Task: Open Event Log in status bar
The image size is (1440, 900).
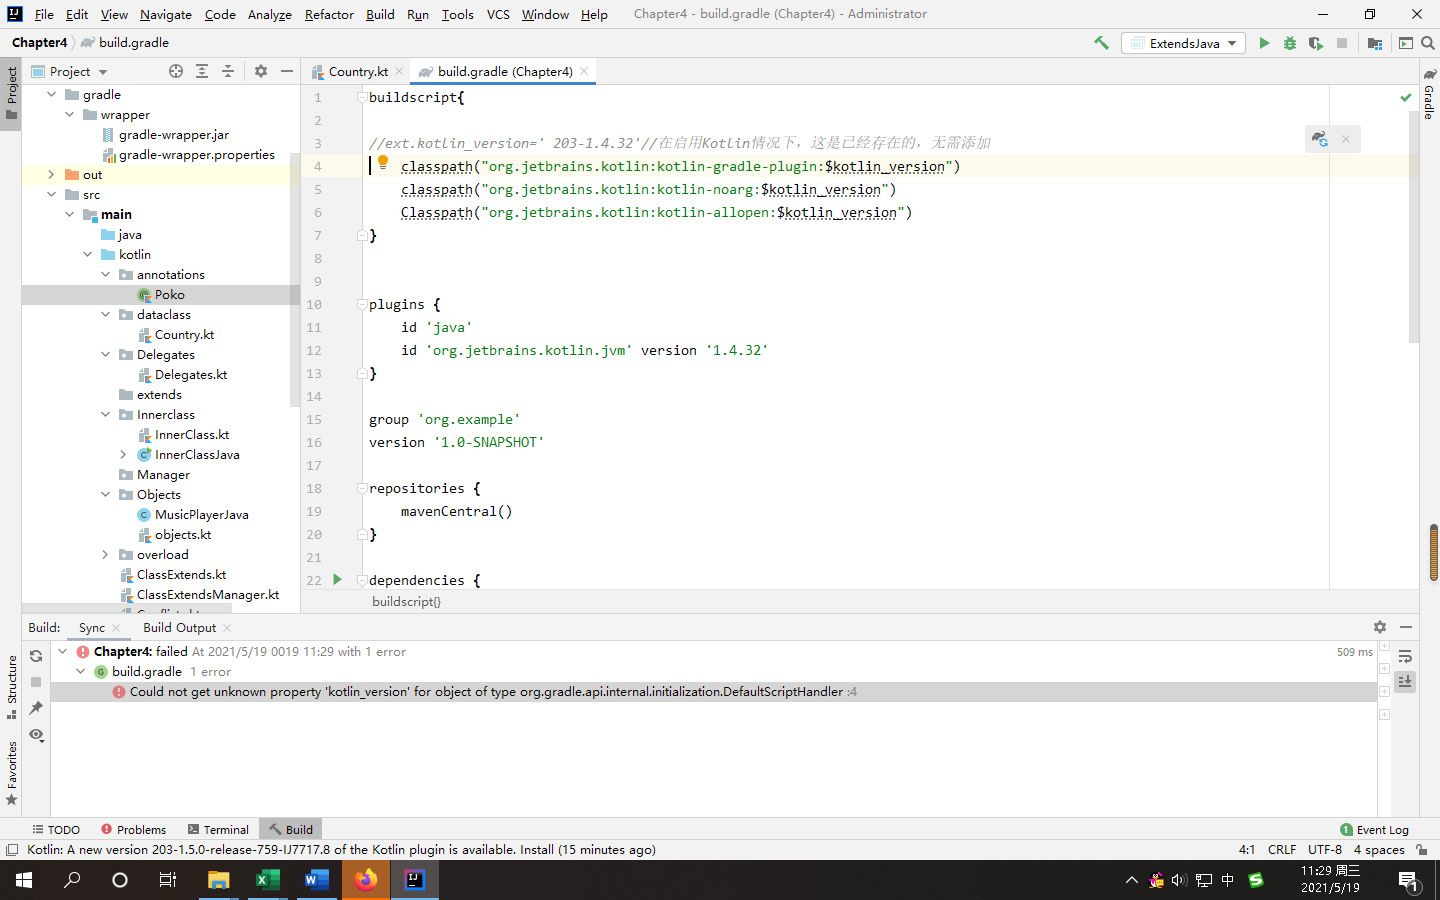Action: [x=1374, y=829]
